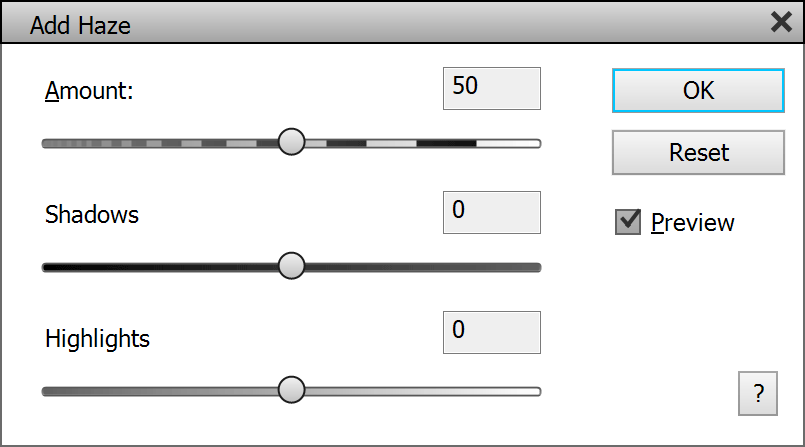Select the Shadows slider handle
Screen dimensions: 805x447
click(291, 266)
